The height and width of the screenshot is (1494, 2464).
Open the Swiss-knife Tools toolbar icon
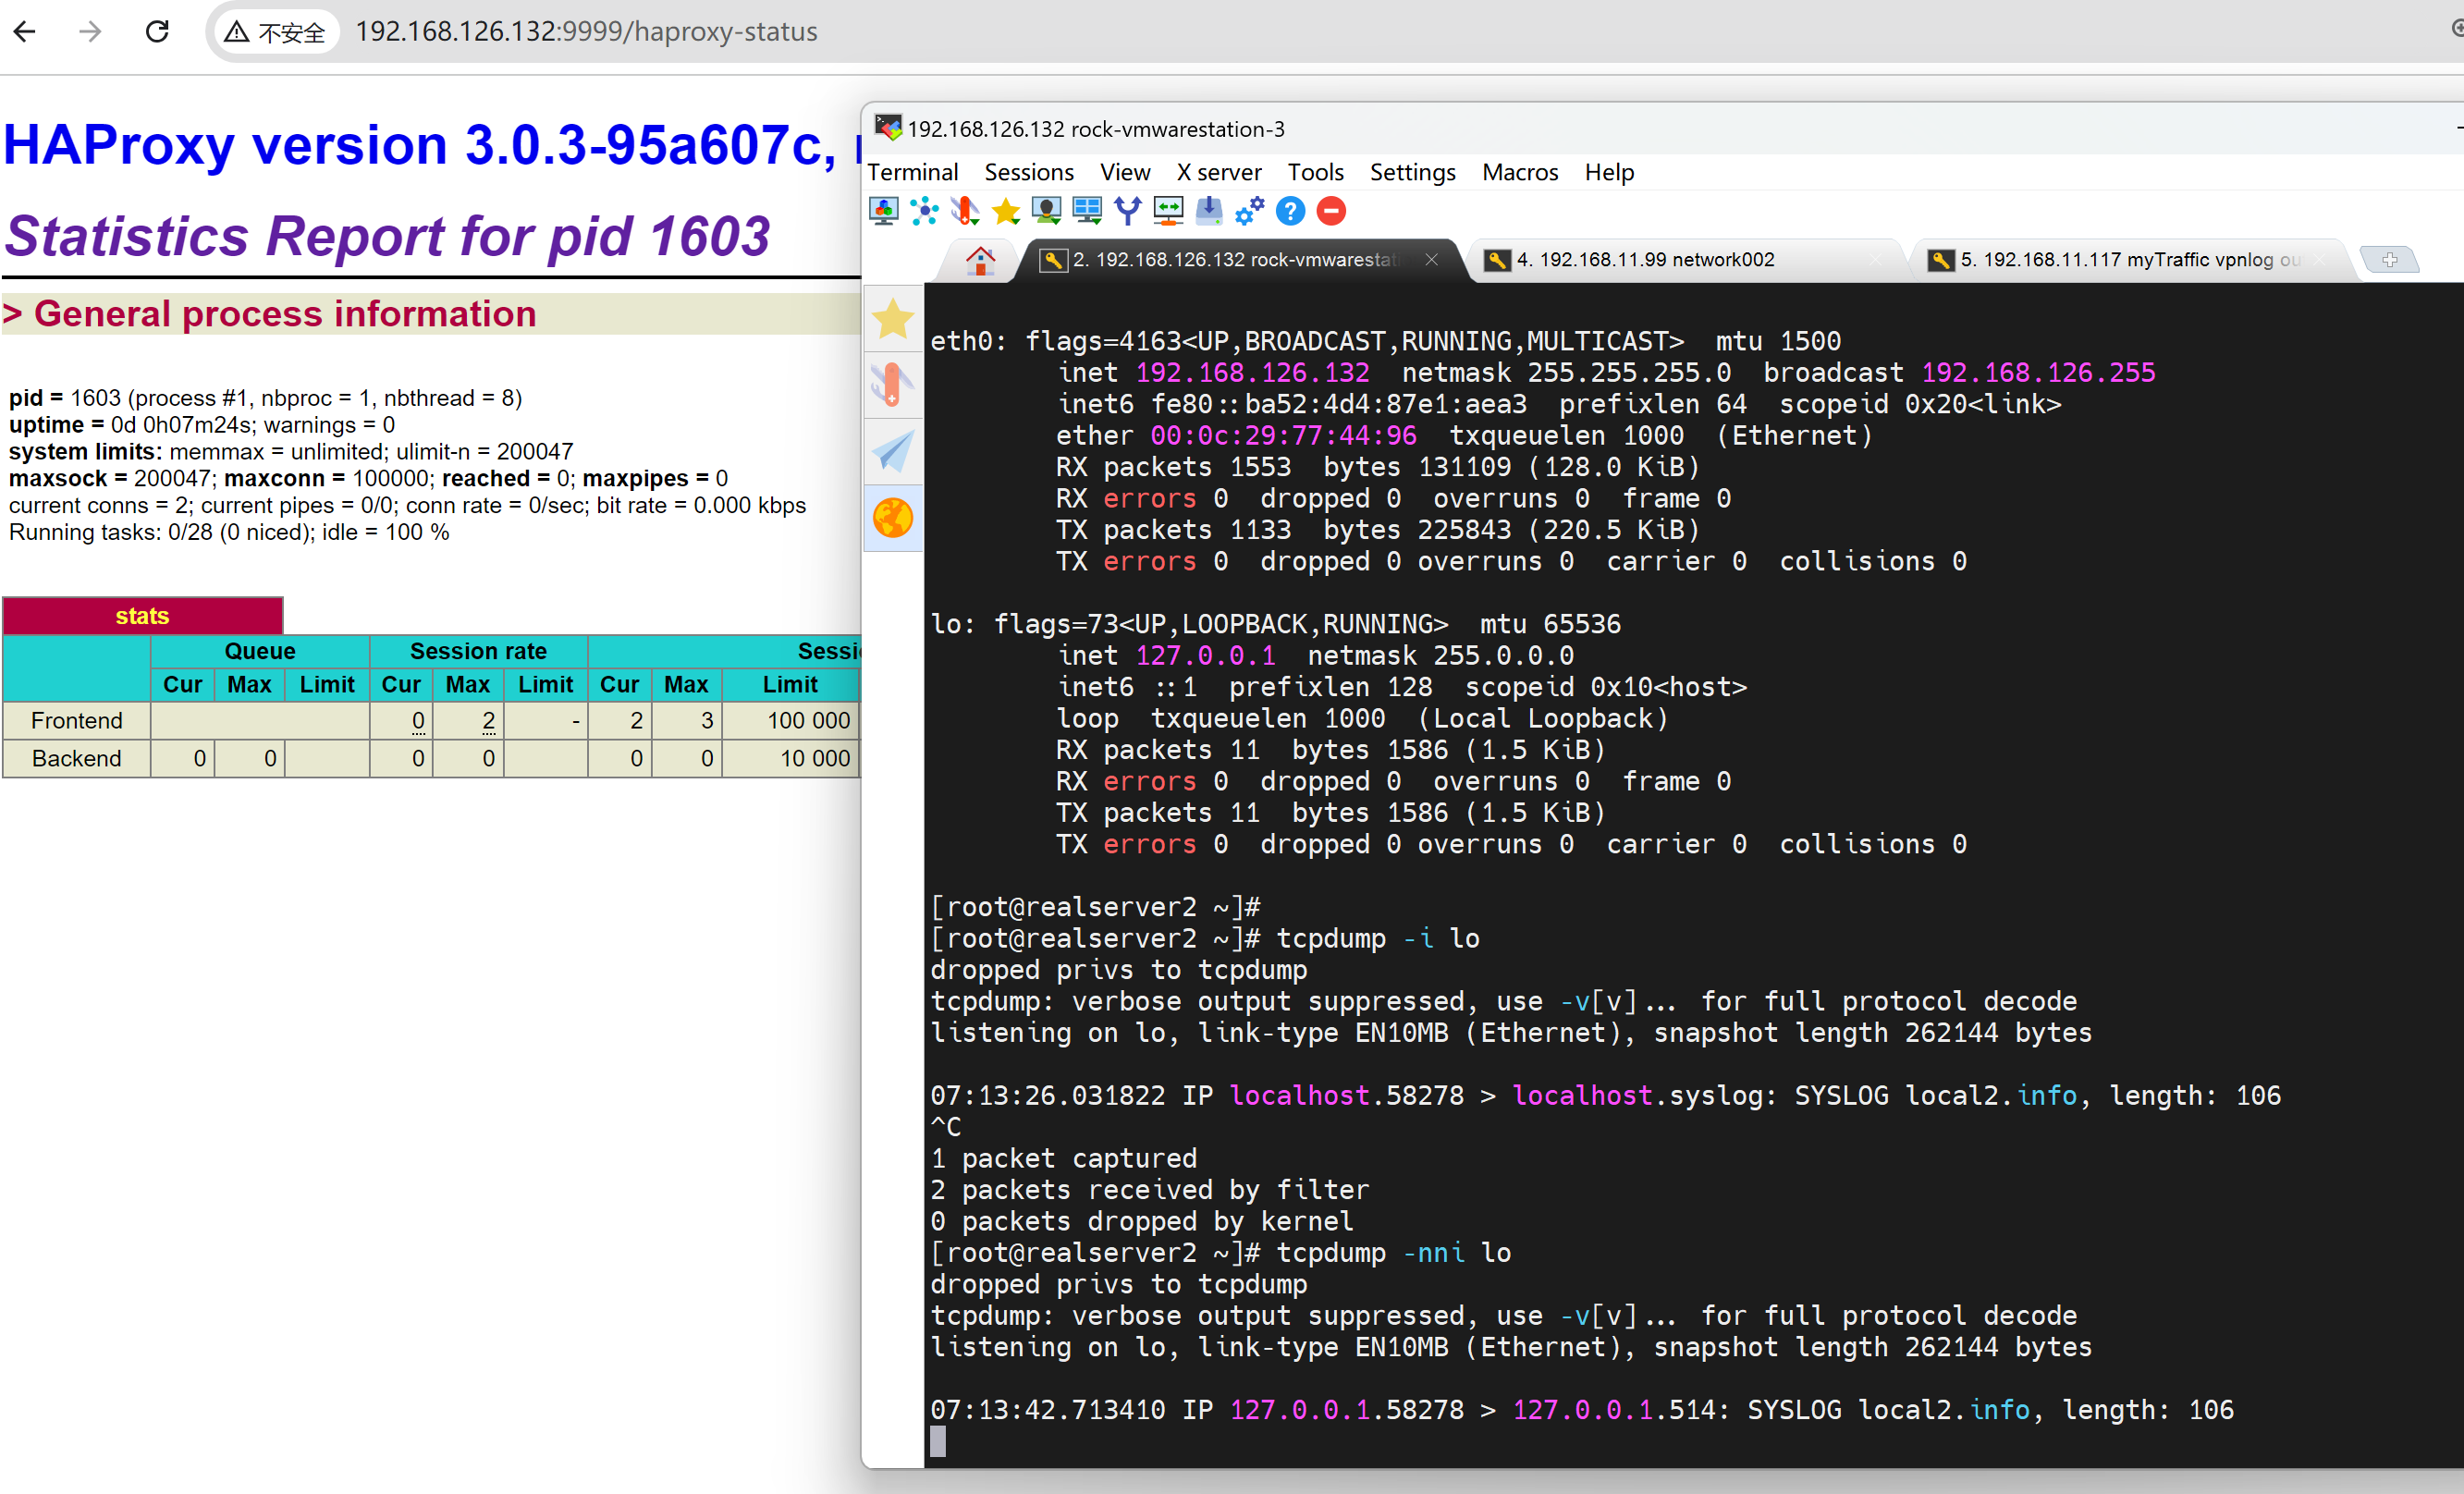click(x=965, y=211)
